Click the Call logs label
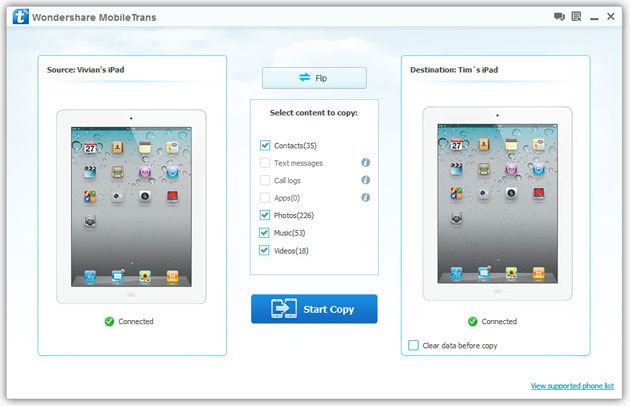The height and width of the screenshot is (406, 630). 287,180
